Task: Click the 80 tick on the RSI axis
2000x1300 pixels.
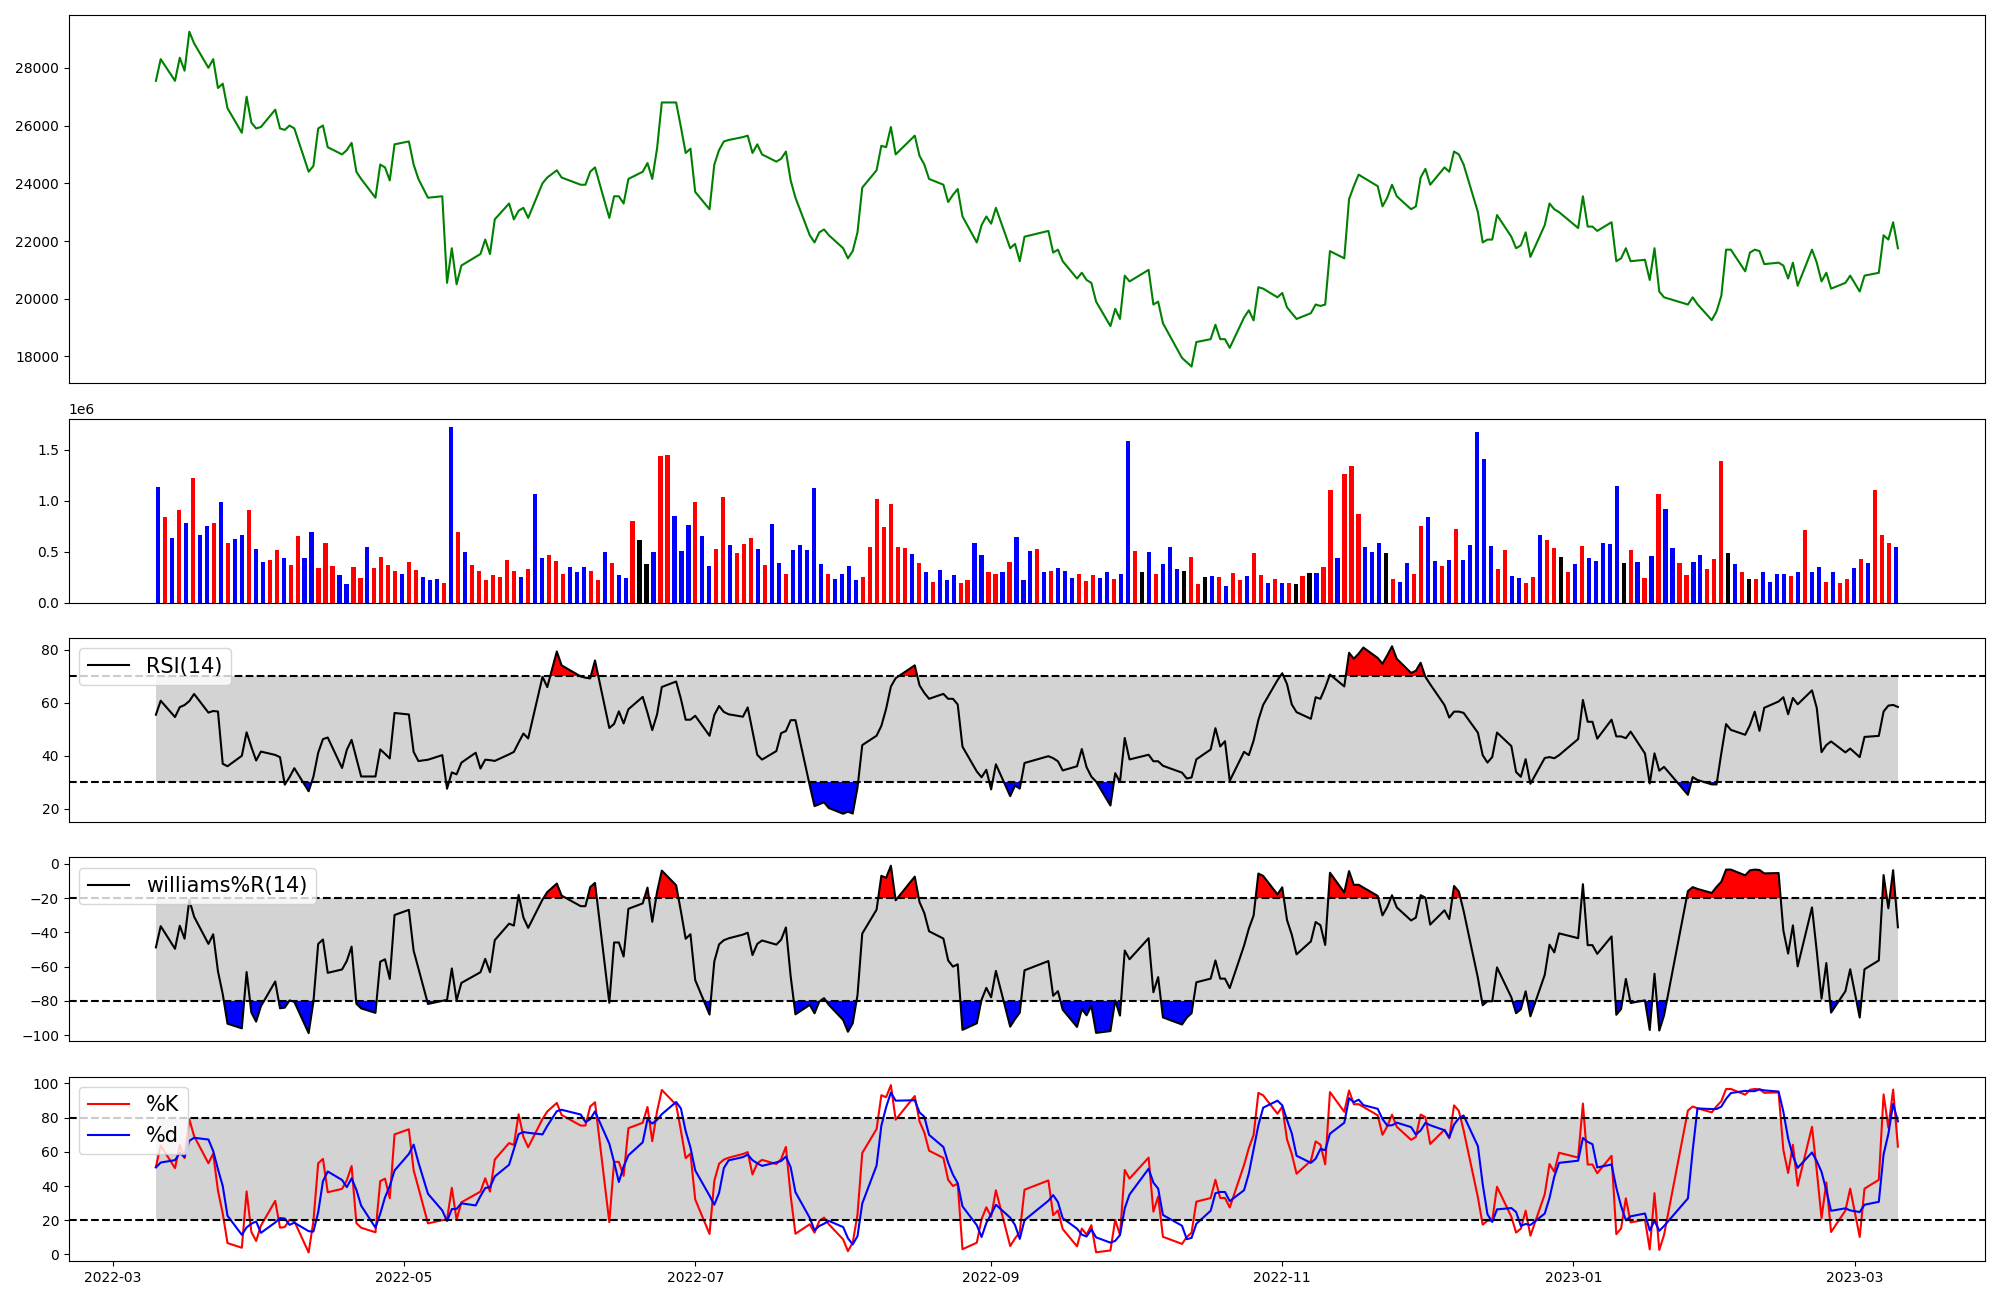Action: click(49, 651)
